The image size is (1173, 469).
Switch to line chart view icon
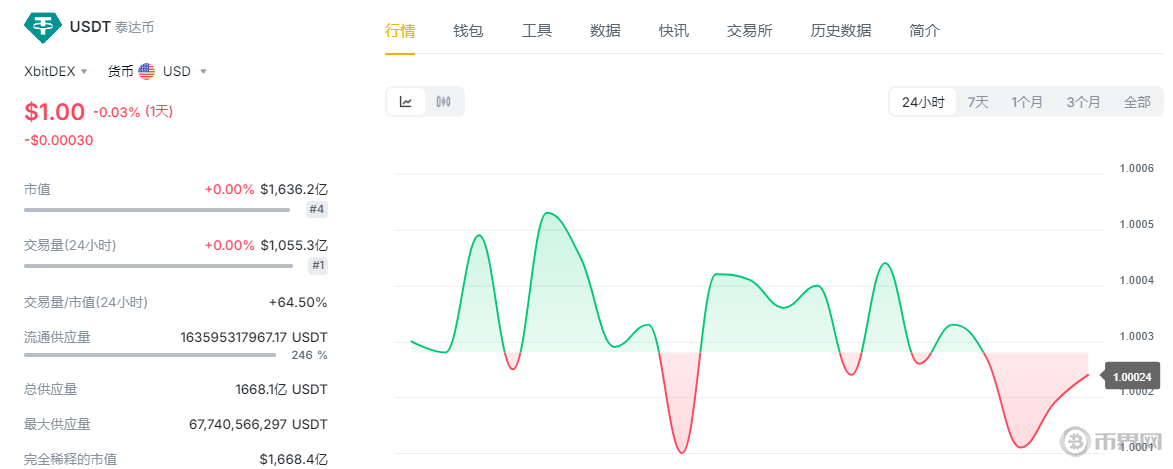tap(406, 102)
